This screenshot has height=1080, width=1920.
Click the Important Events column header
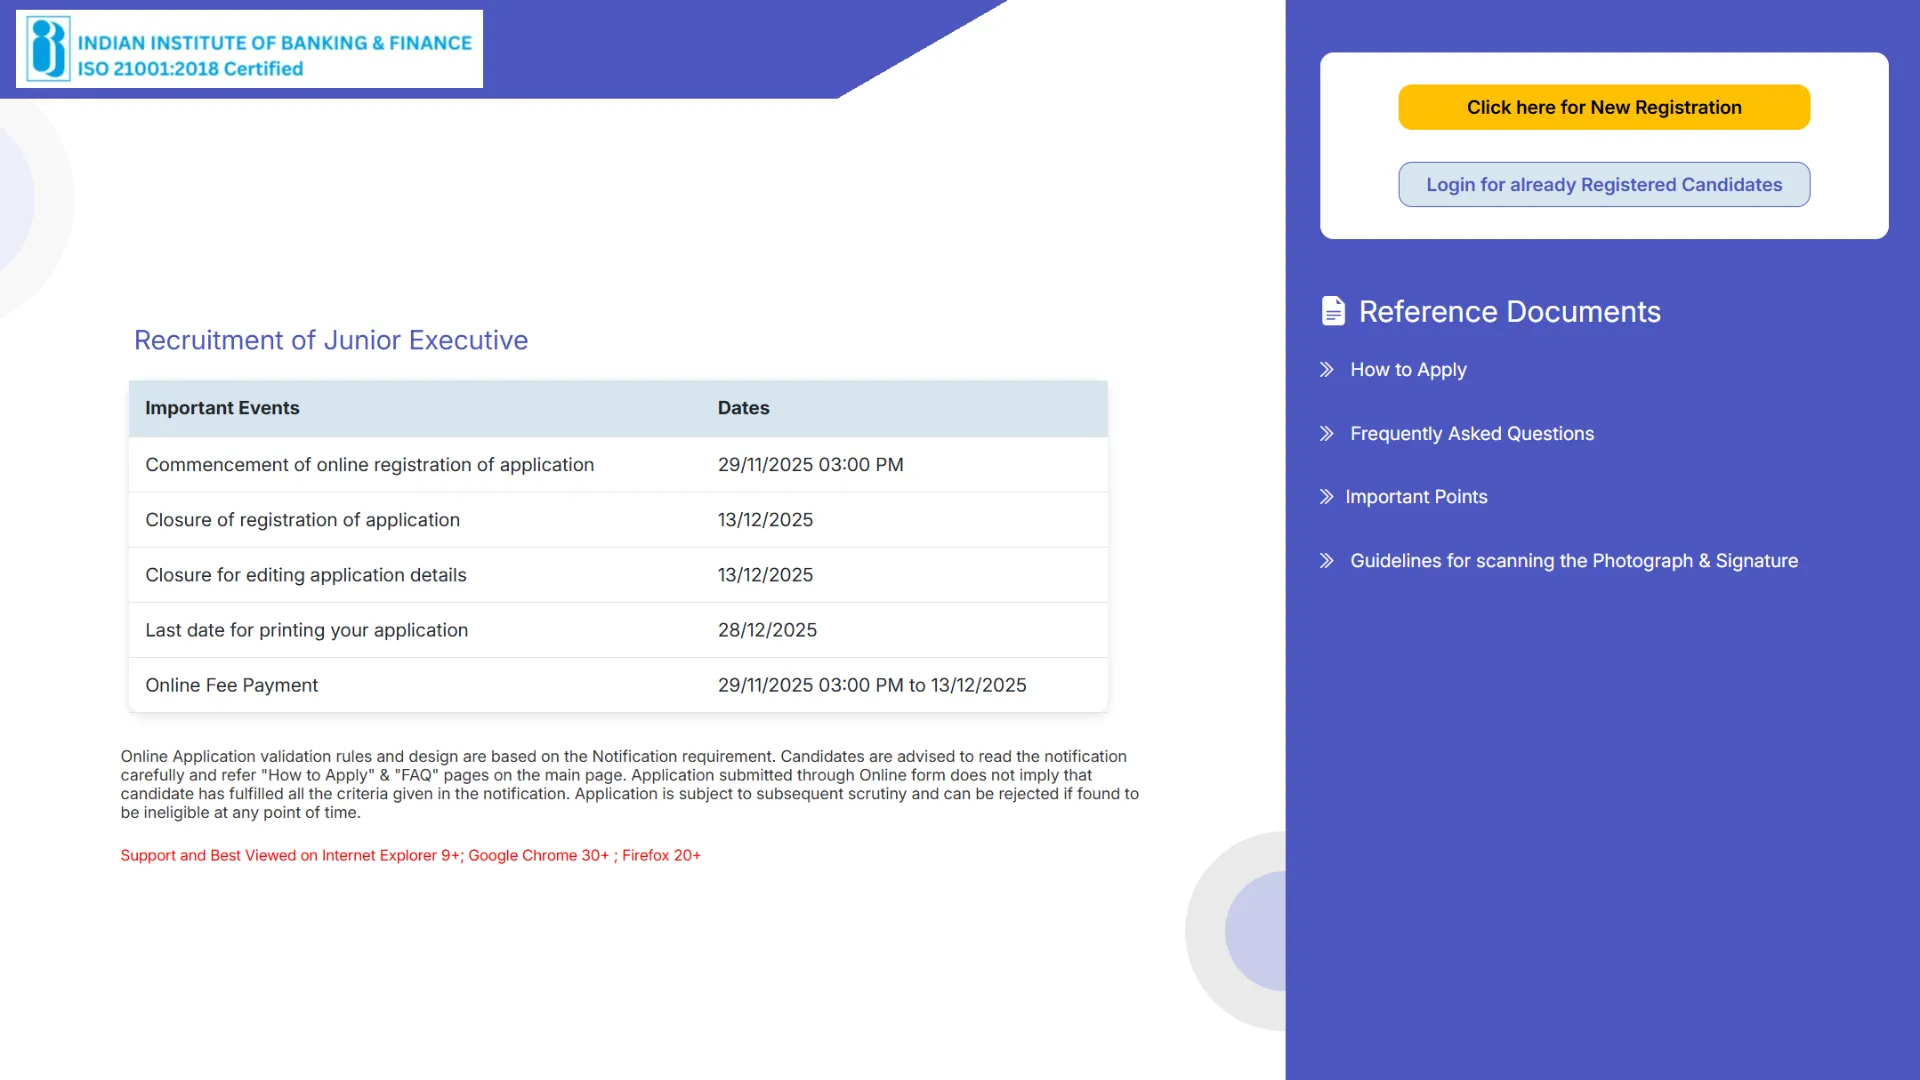[222, 407]
